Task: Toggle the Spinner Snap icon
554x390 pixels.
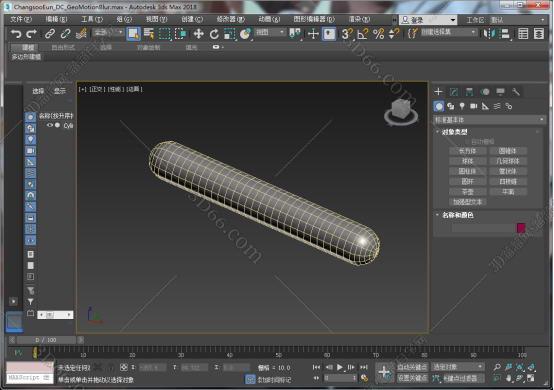Action: tap(394, 34)
